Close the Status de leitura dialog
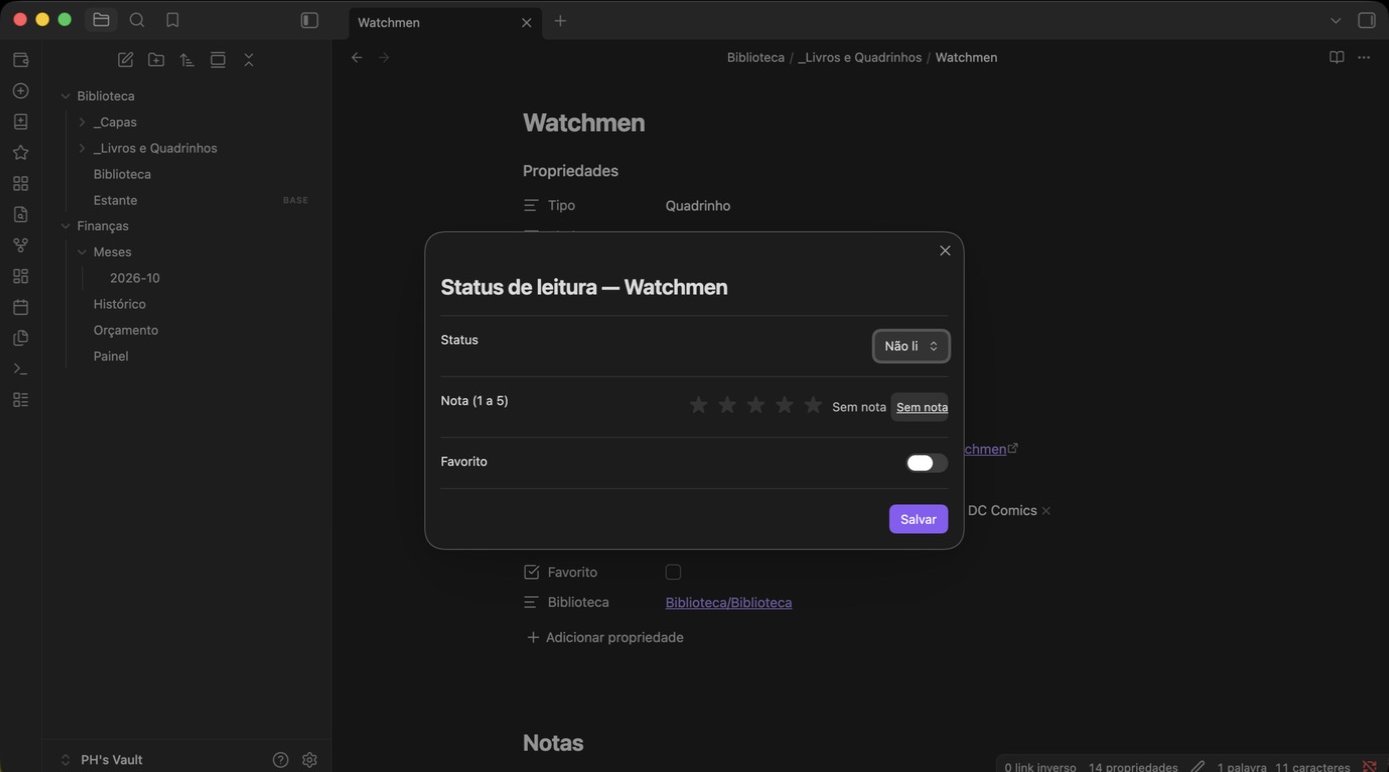Image resolution: width=1389 pixels, height=772 pixels. pyautogui.click(x=945, y=250)
